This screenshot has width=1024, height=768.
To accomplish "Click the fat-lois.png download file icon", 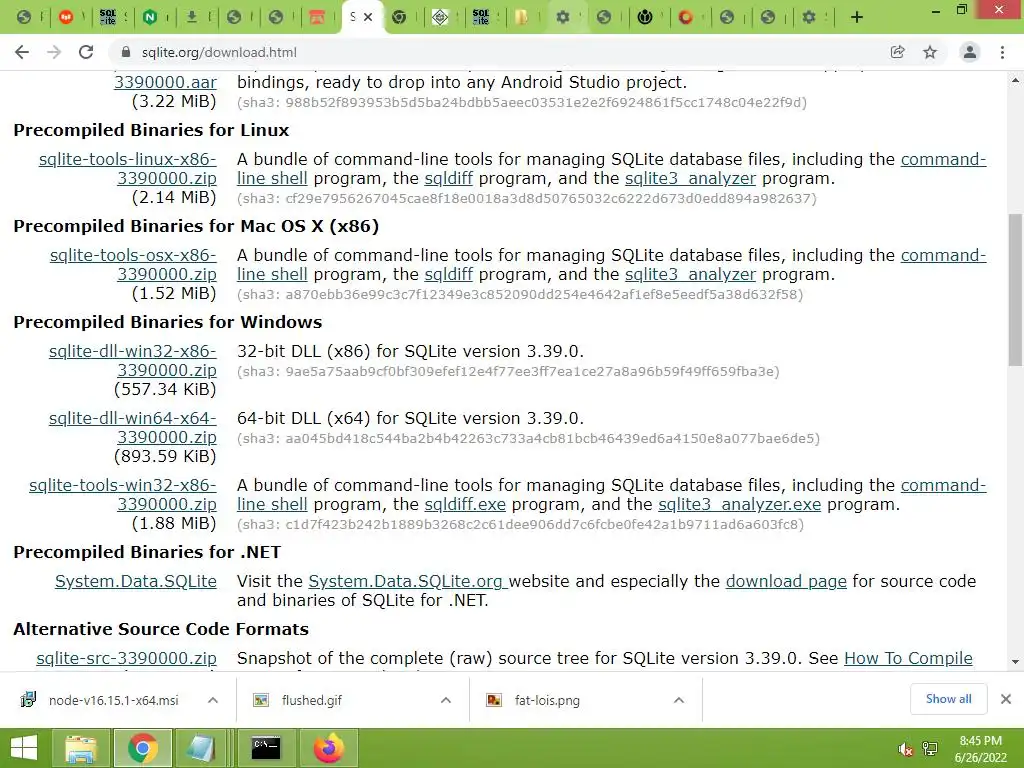I will (x=494, y=700).
